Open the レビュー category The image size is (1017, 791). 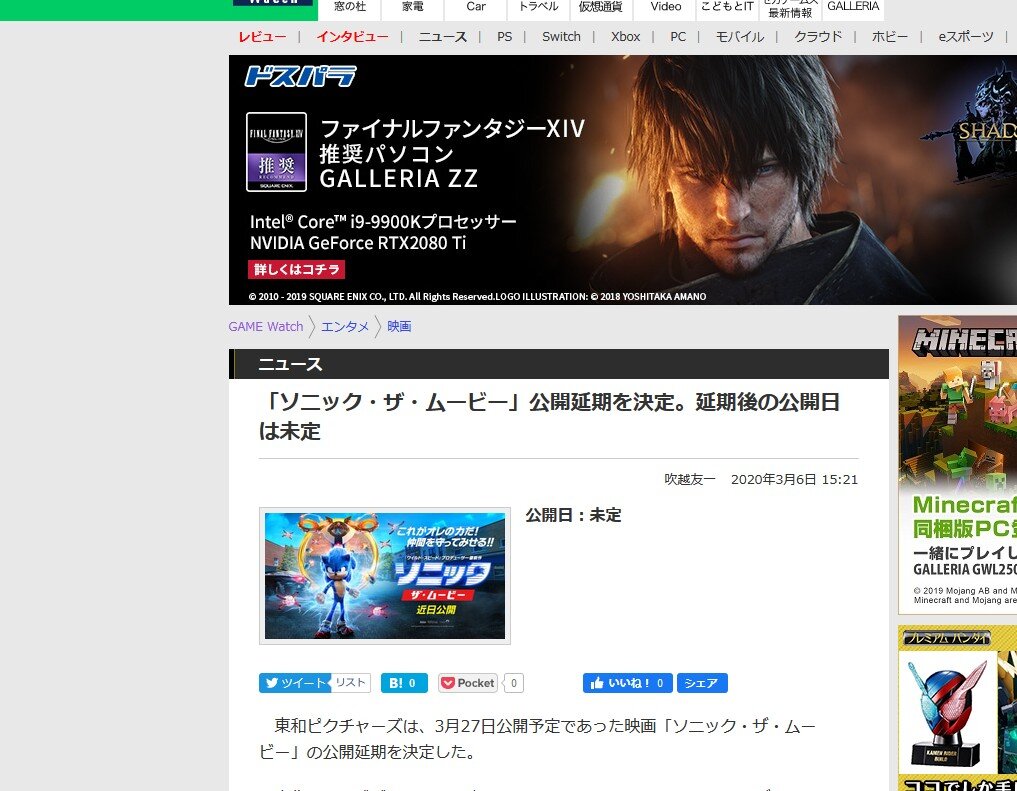[262, 37]
